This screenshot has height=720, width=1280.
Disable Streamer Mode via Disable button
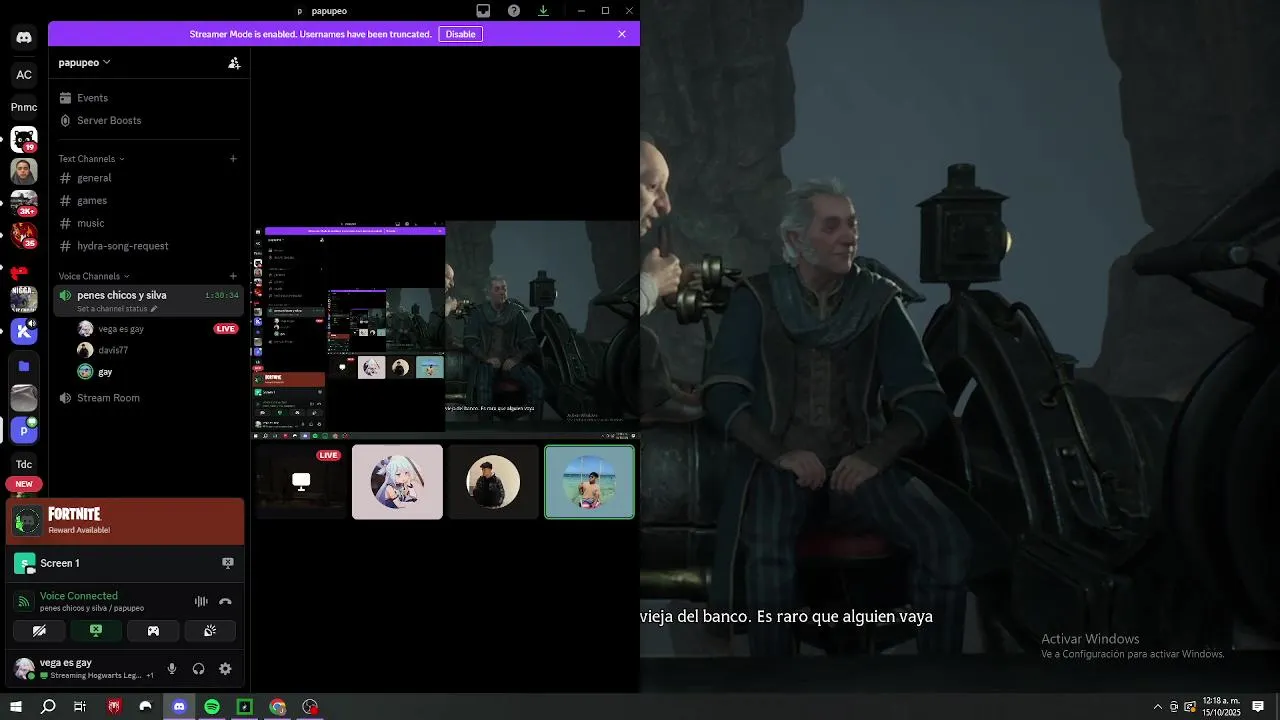(460, 34)
